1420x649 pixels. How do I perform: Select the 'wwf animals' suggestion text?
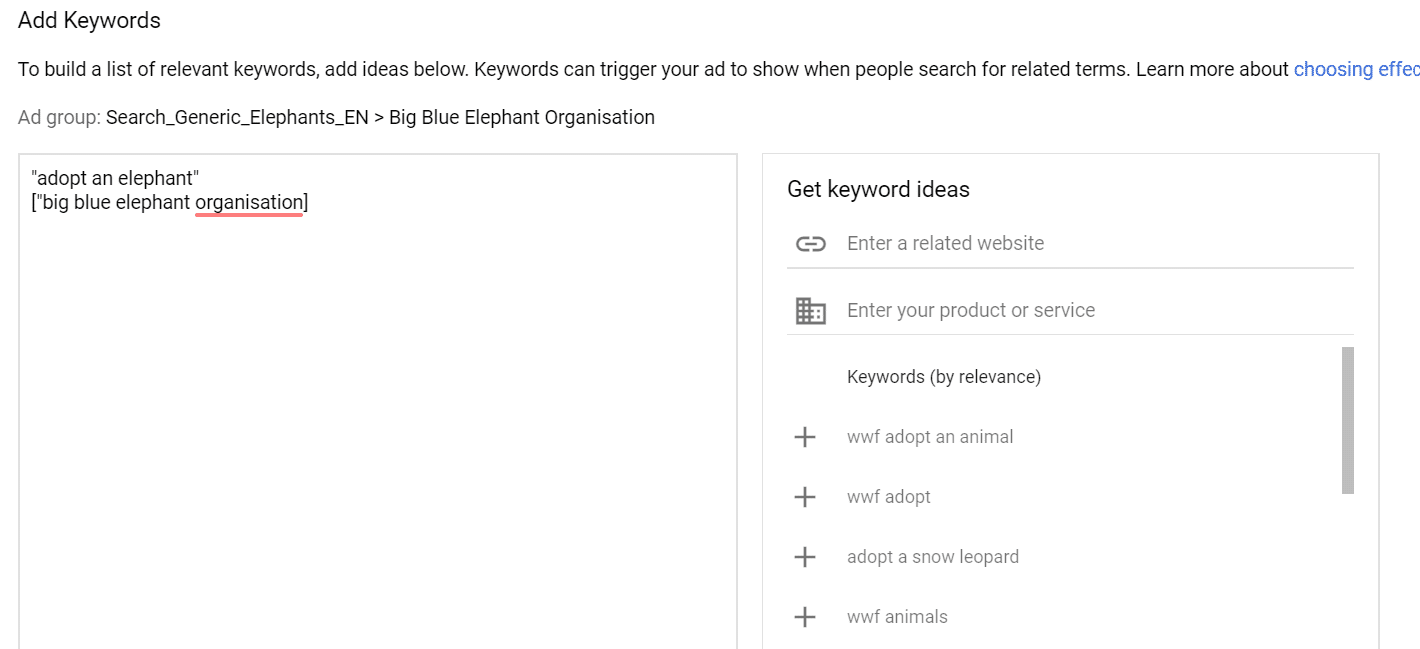tap(897, 617)
